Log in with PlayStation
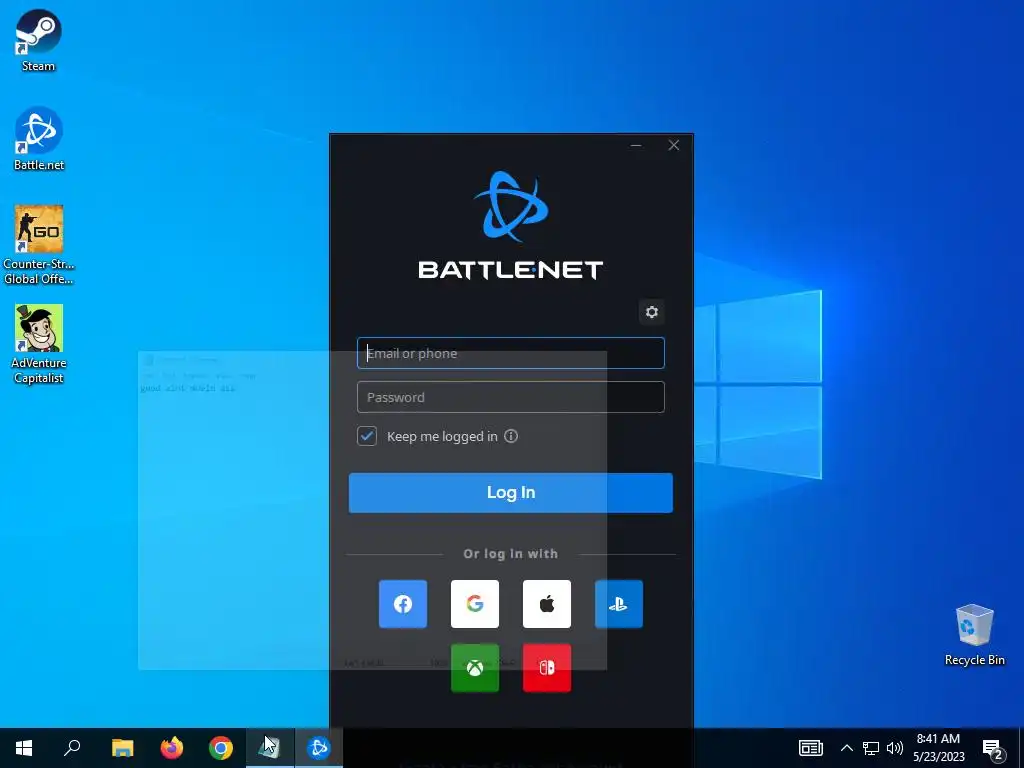 [618, 604]
